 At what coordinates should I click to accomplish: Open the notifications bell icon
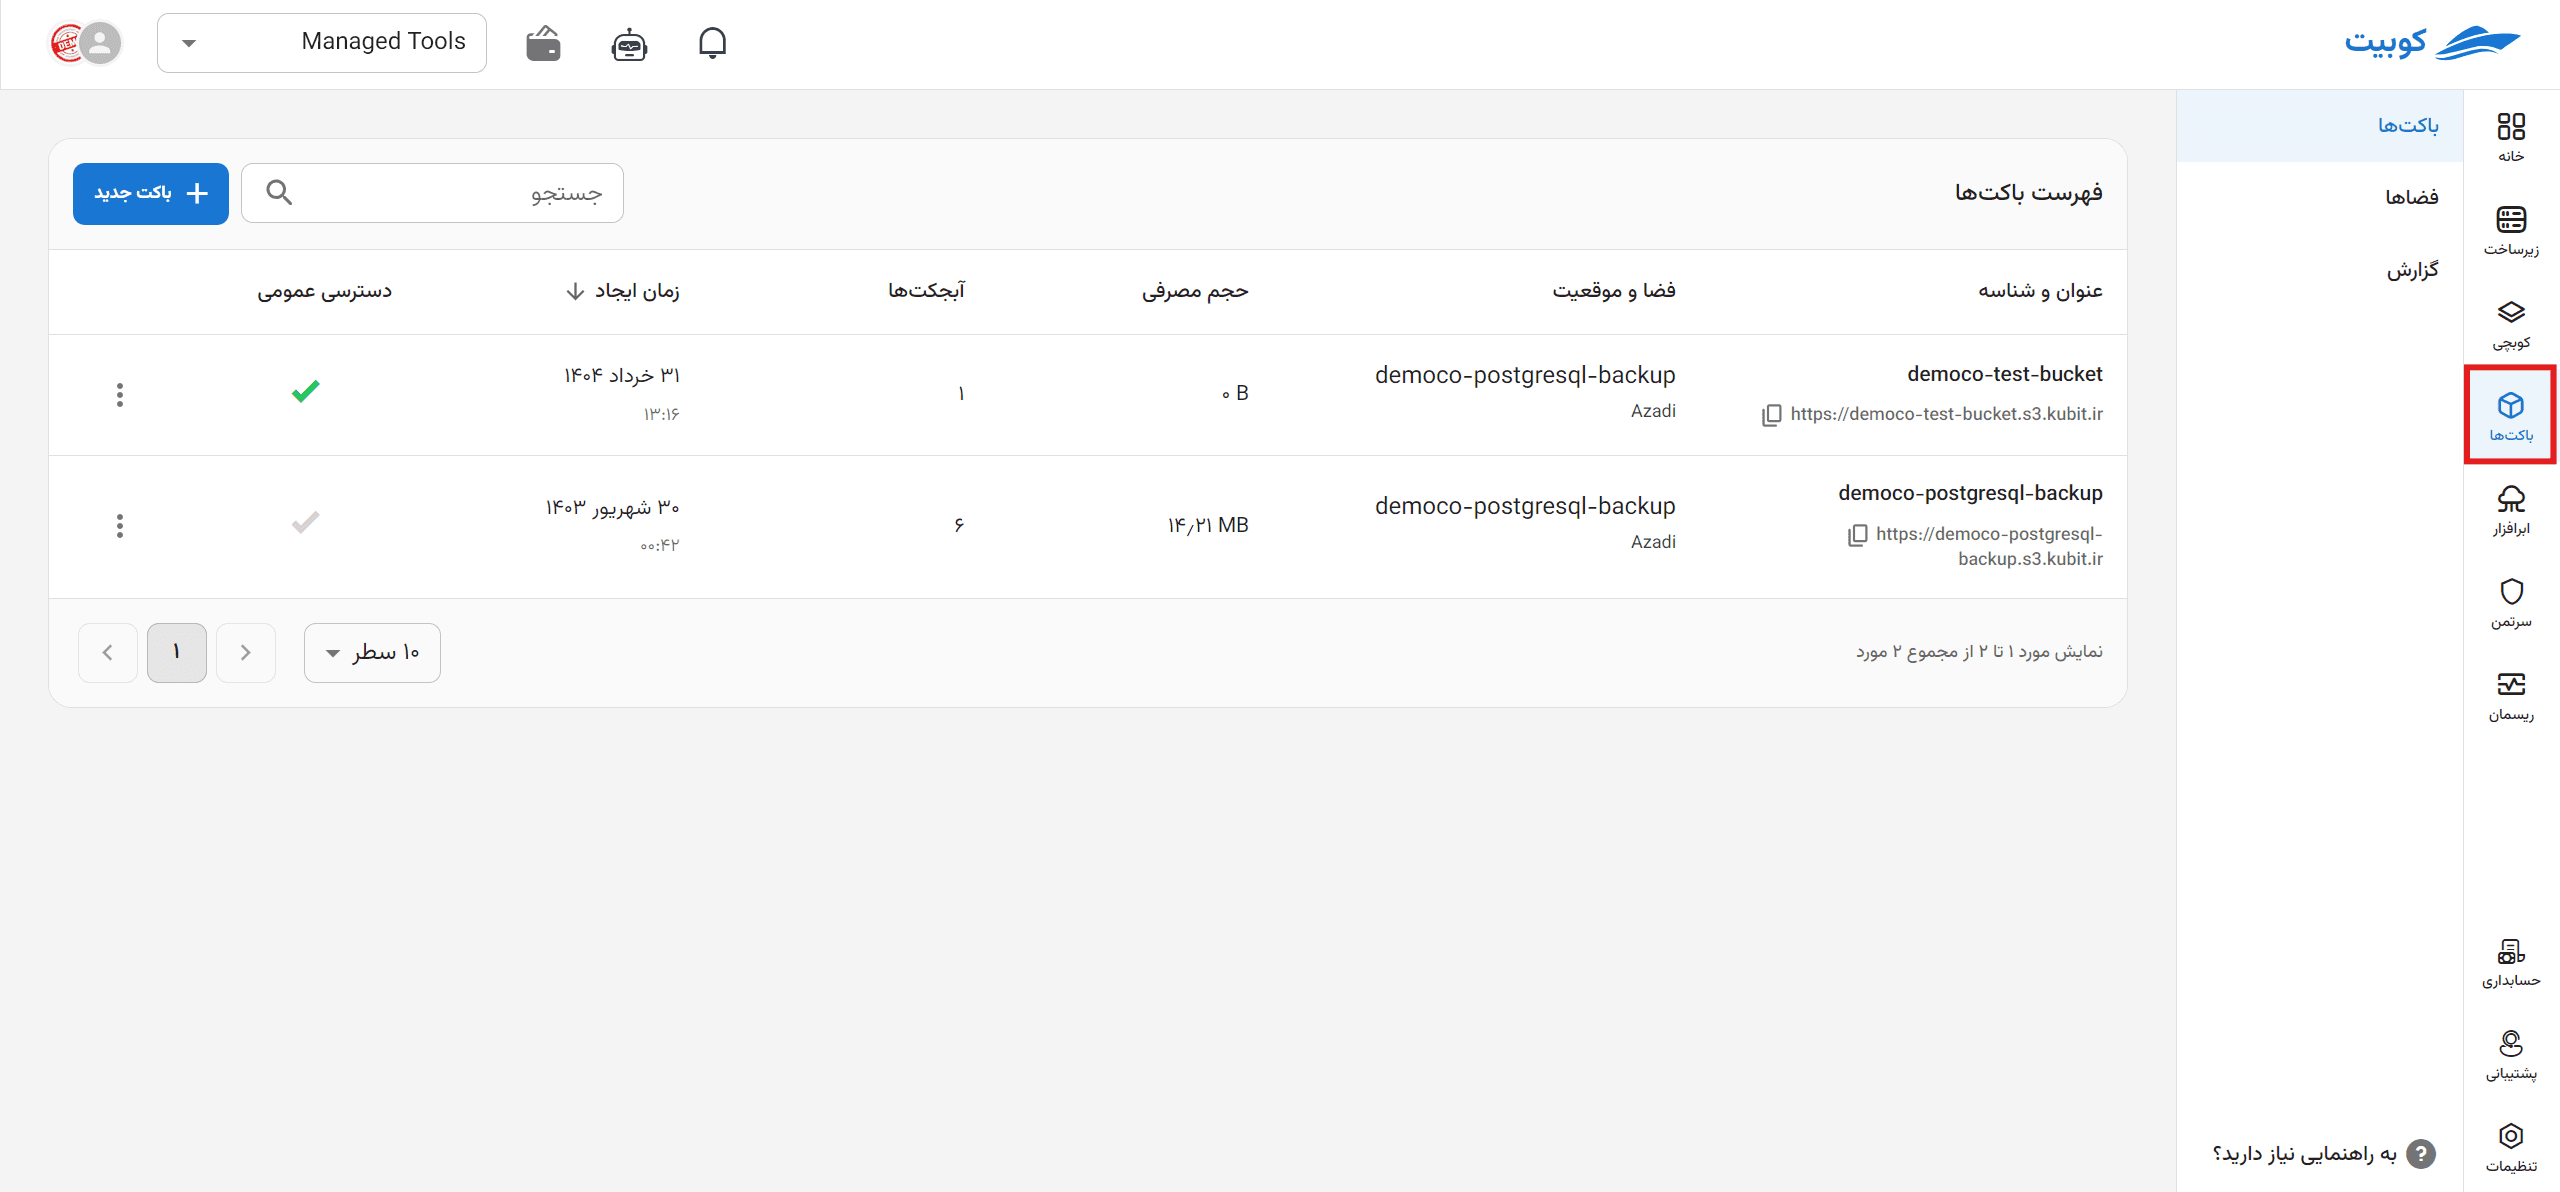tap(712, 43)
